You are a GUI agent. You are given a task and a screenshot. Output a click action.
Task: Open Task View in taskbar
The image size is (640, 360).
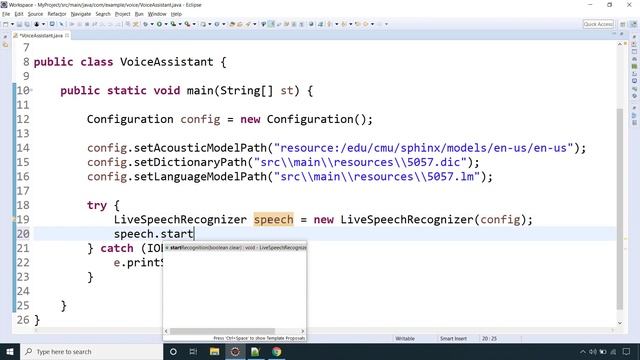[x=193, y=351]
